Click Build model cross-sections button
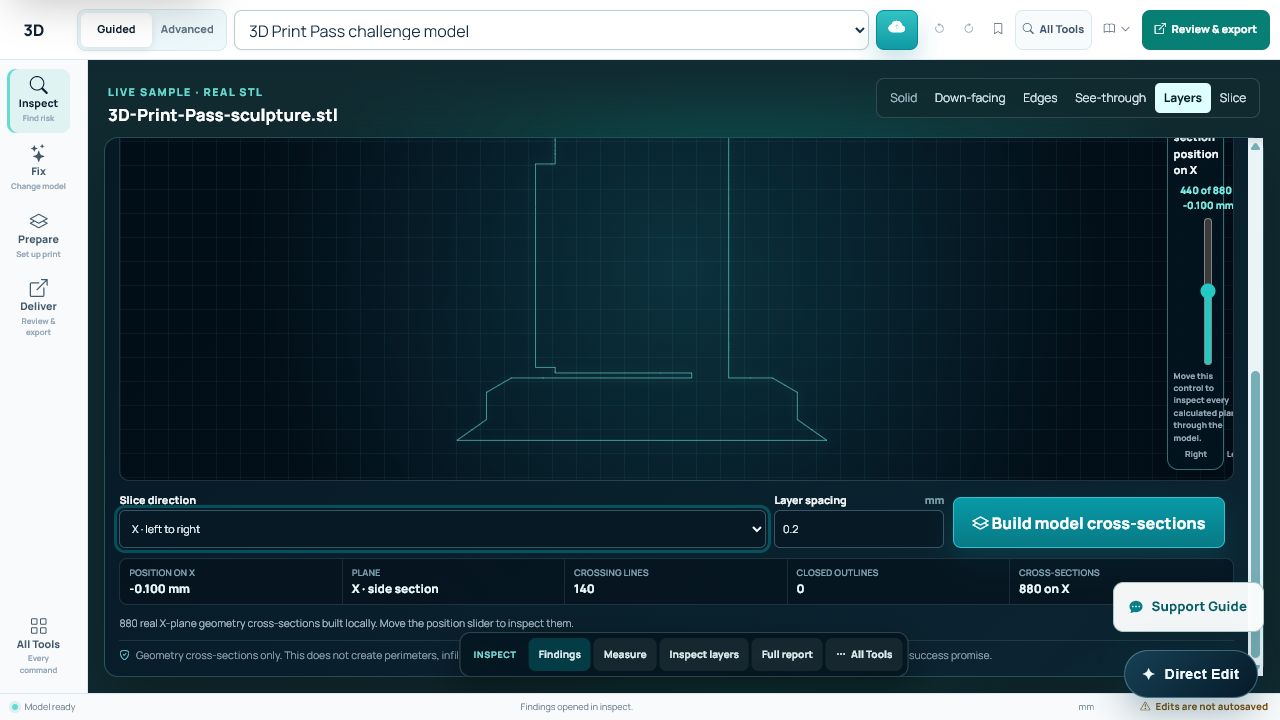Image resolution: width=1280 pixels, height=720 pixels. (x=1089, y=523)
